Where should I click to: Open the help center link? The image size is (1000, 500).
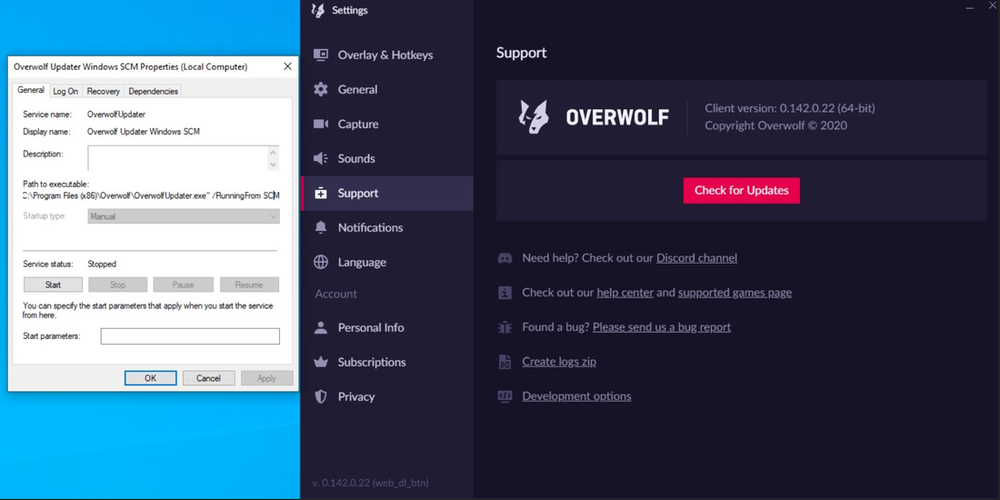[x=625, y=293]
